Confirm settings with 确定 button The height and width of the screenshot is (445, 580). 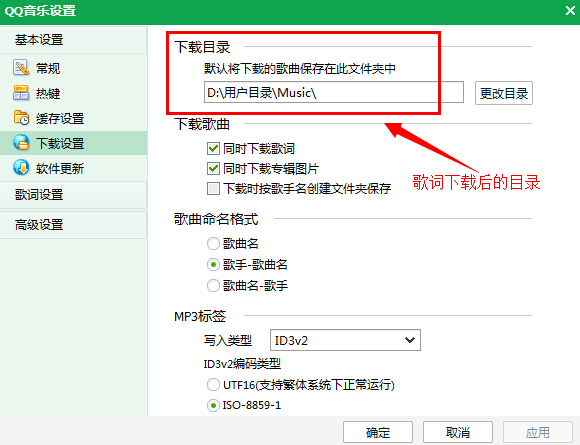[378, 432]
